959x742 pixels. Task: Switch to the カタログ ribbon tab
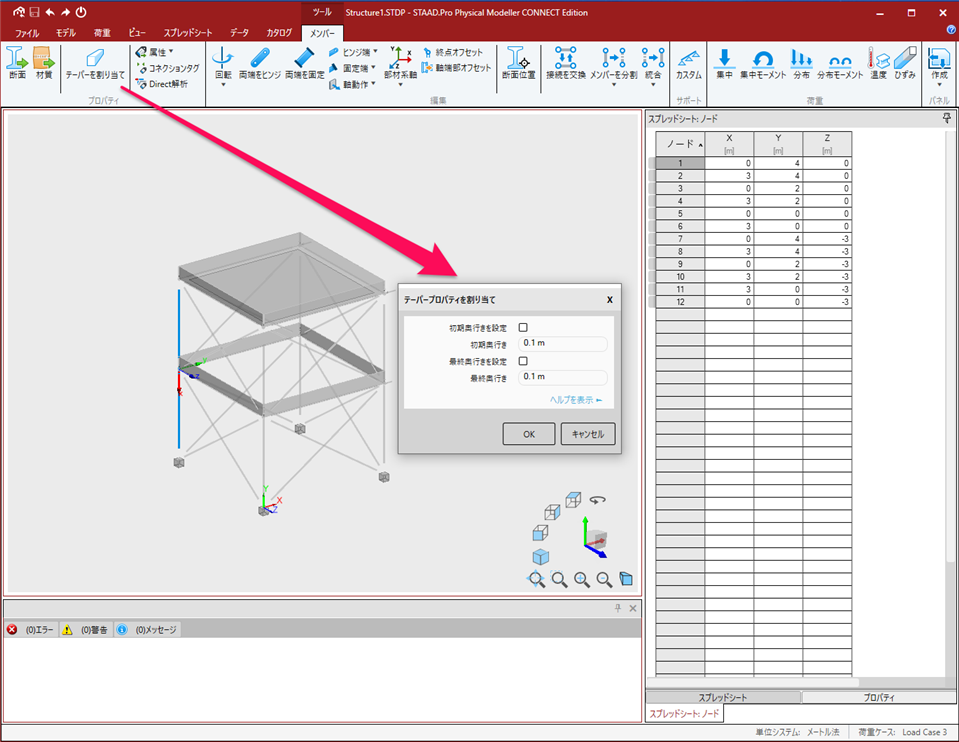(x=279, y=33)
